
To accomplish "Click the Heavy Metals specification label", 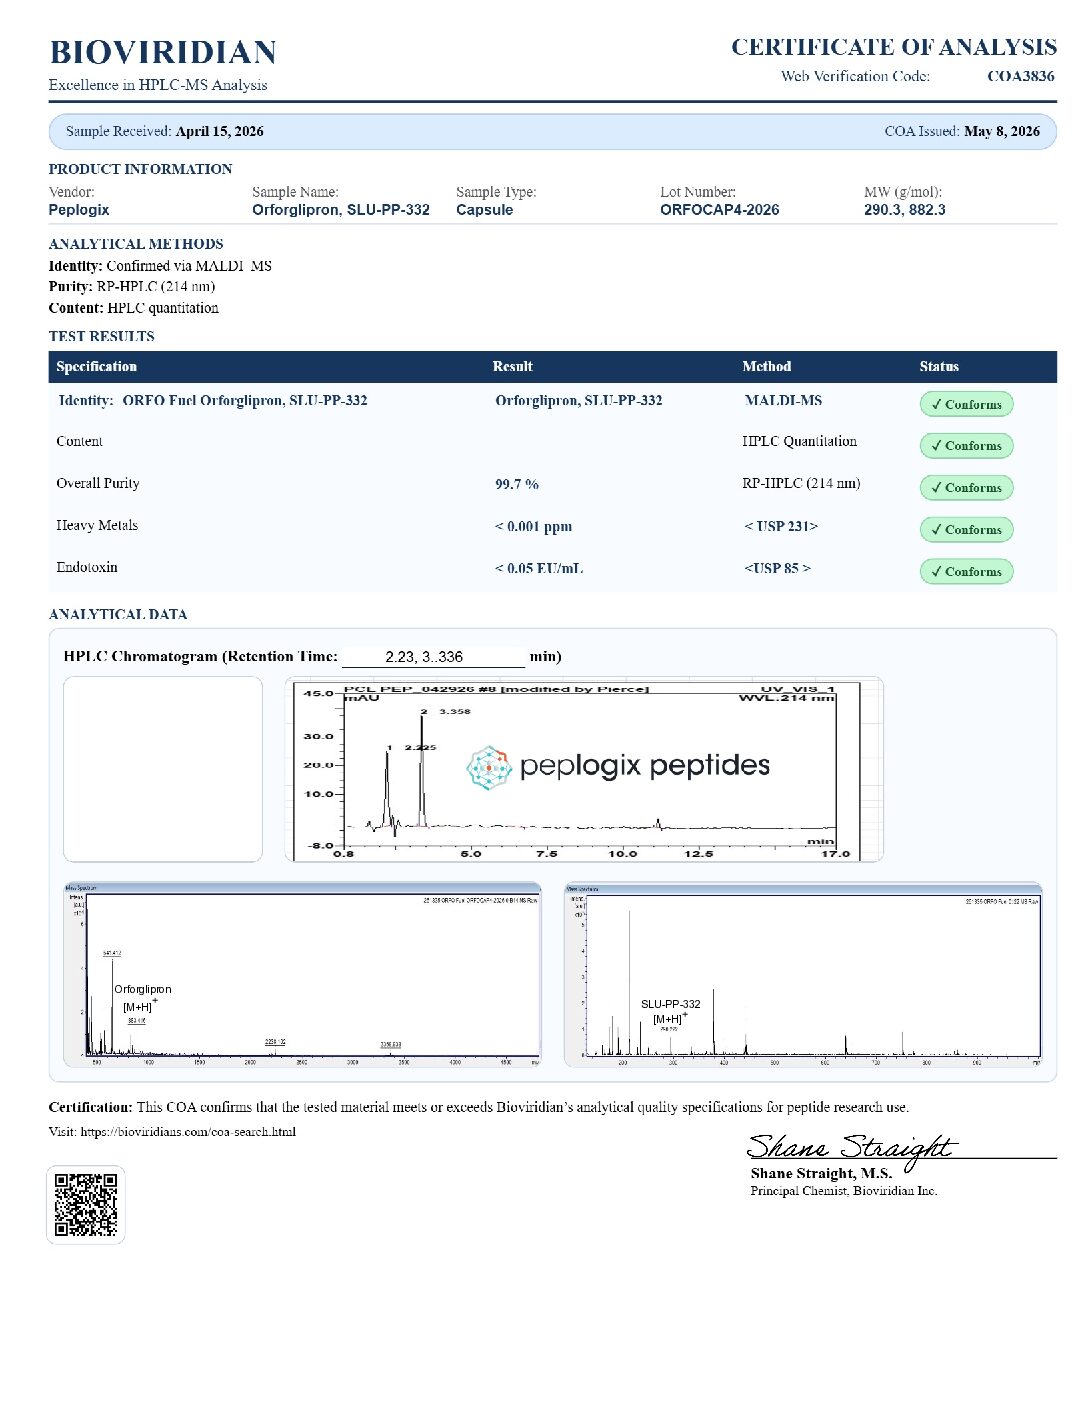I will pyautogui.click(x=97, y=525).
